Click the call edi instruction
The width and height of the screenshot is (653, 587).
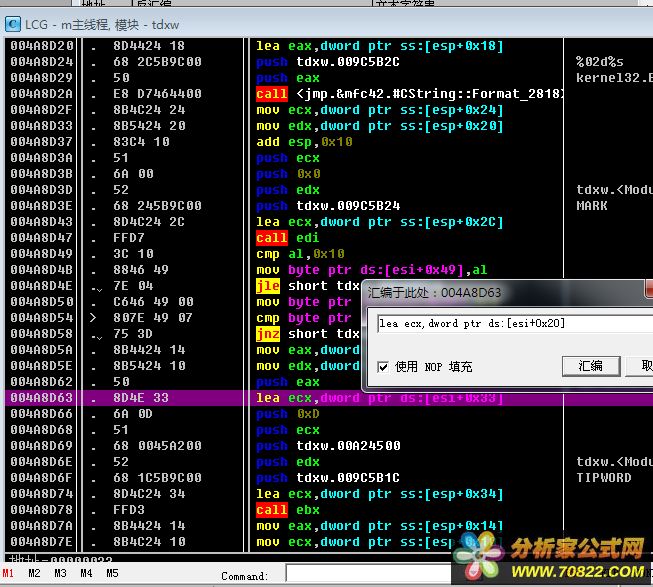[287, 238]
